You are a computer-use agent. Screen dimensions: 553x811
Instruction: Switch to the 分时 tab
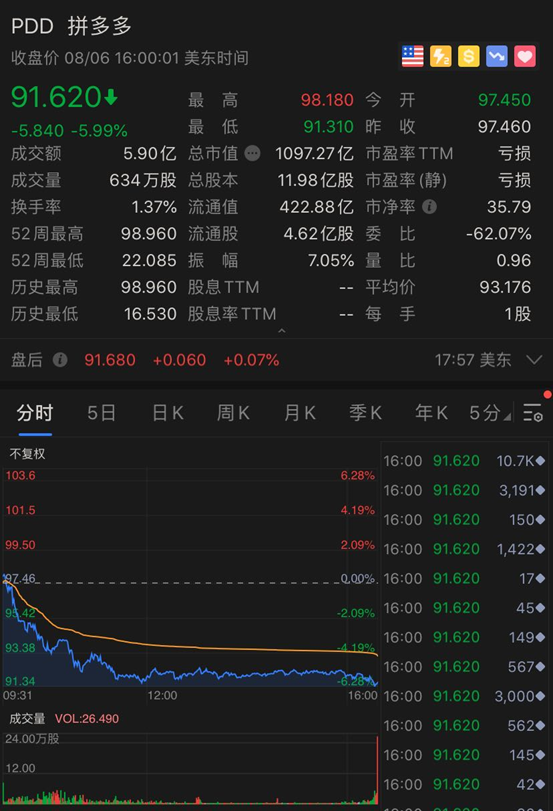click(x=35, y=413)
